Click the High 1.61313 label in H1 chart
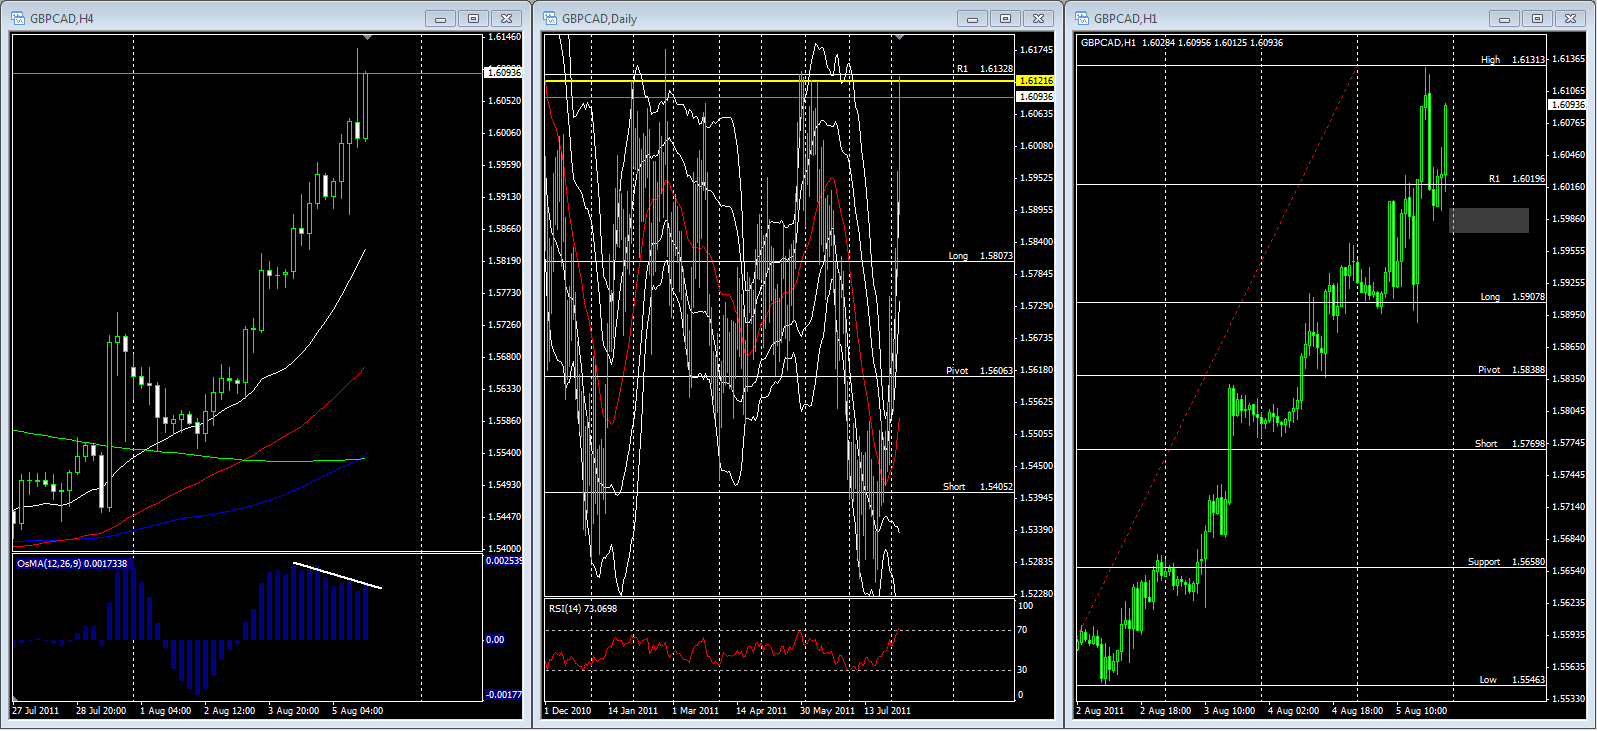1597x731 pixels. click(x=1513, y=60)
